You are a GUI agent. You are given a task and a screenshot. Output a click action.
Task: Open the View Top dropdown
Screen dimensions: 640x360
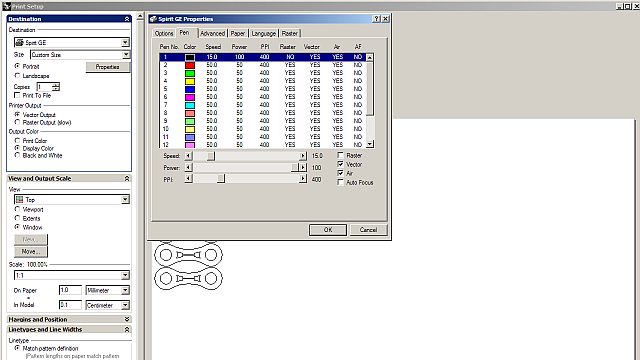click(x=125, y=200)
